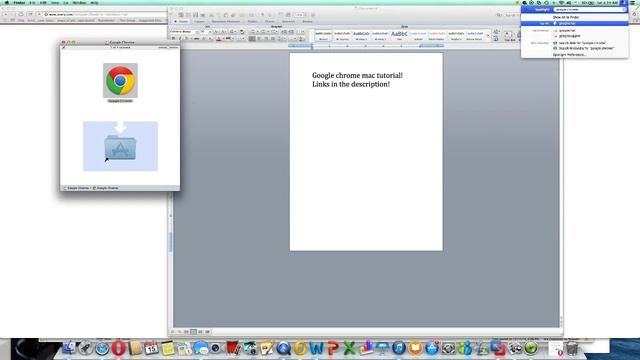The width and height of the screenshot is (640, 360).
Task: Open the Finder menu in the menu bar
Action: pos(19,3)
